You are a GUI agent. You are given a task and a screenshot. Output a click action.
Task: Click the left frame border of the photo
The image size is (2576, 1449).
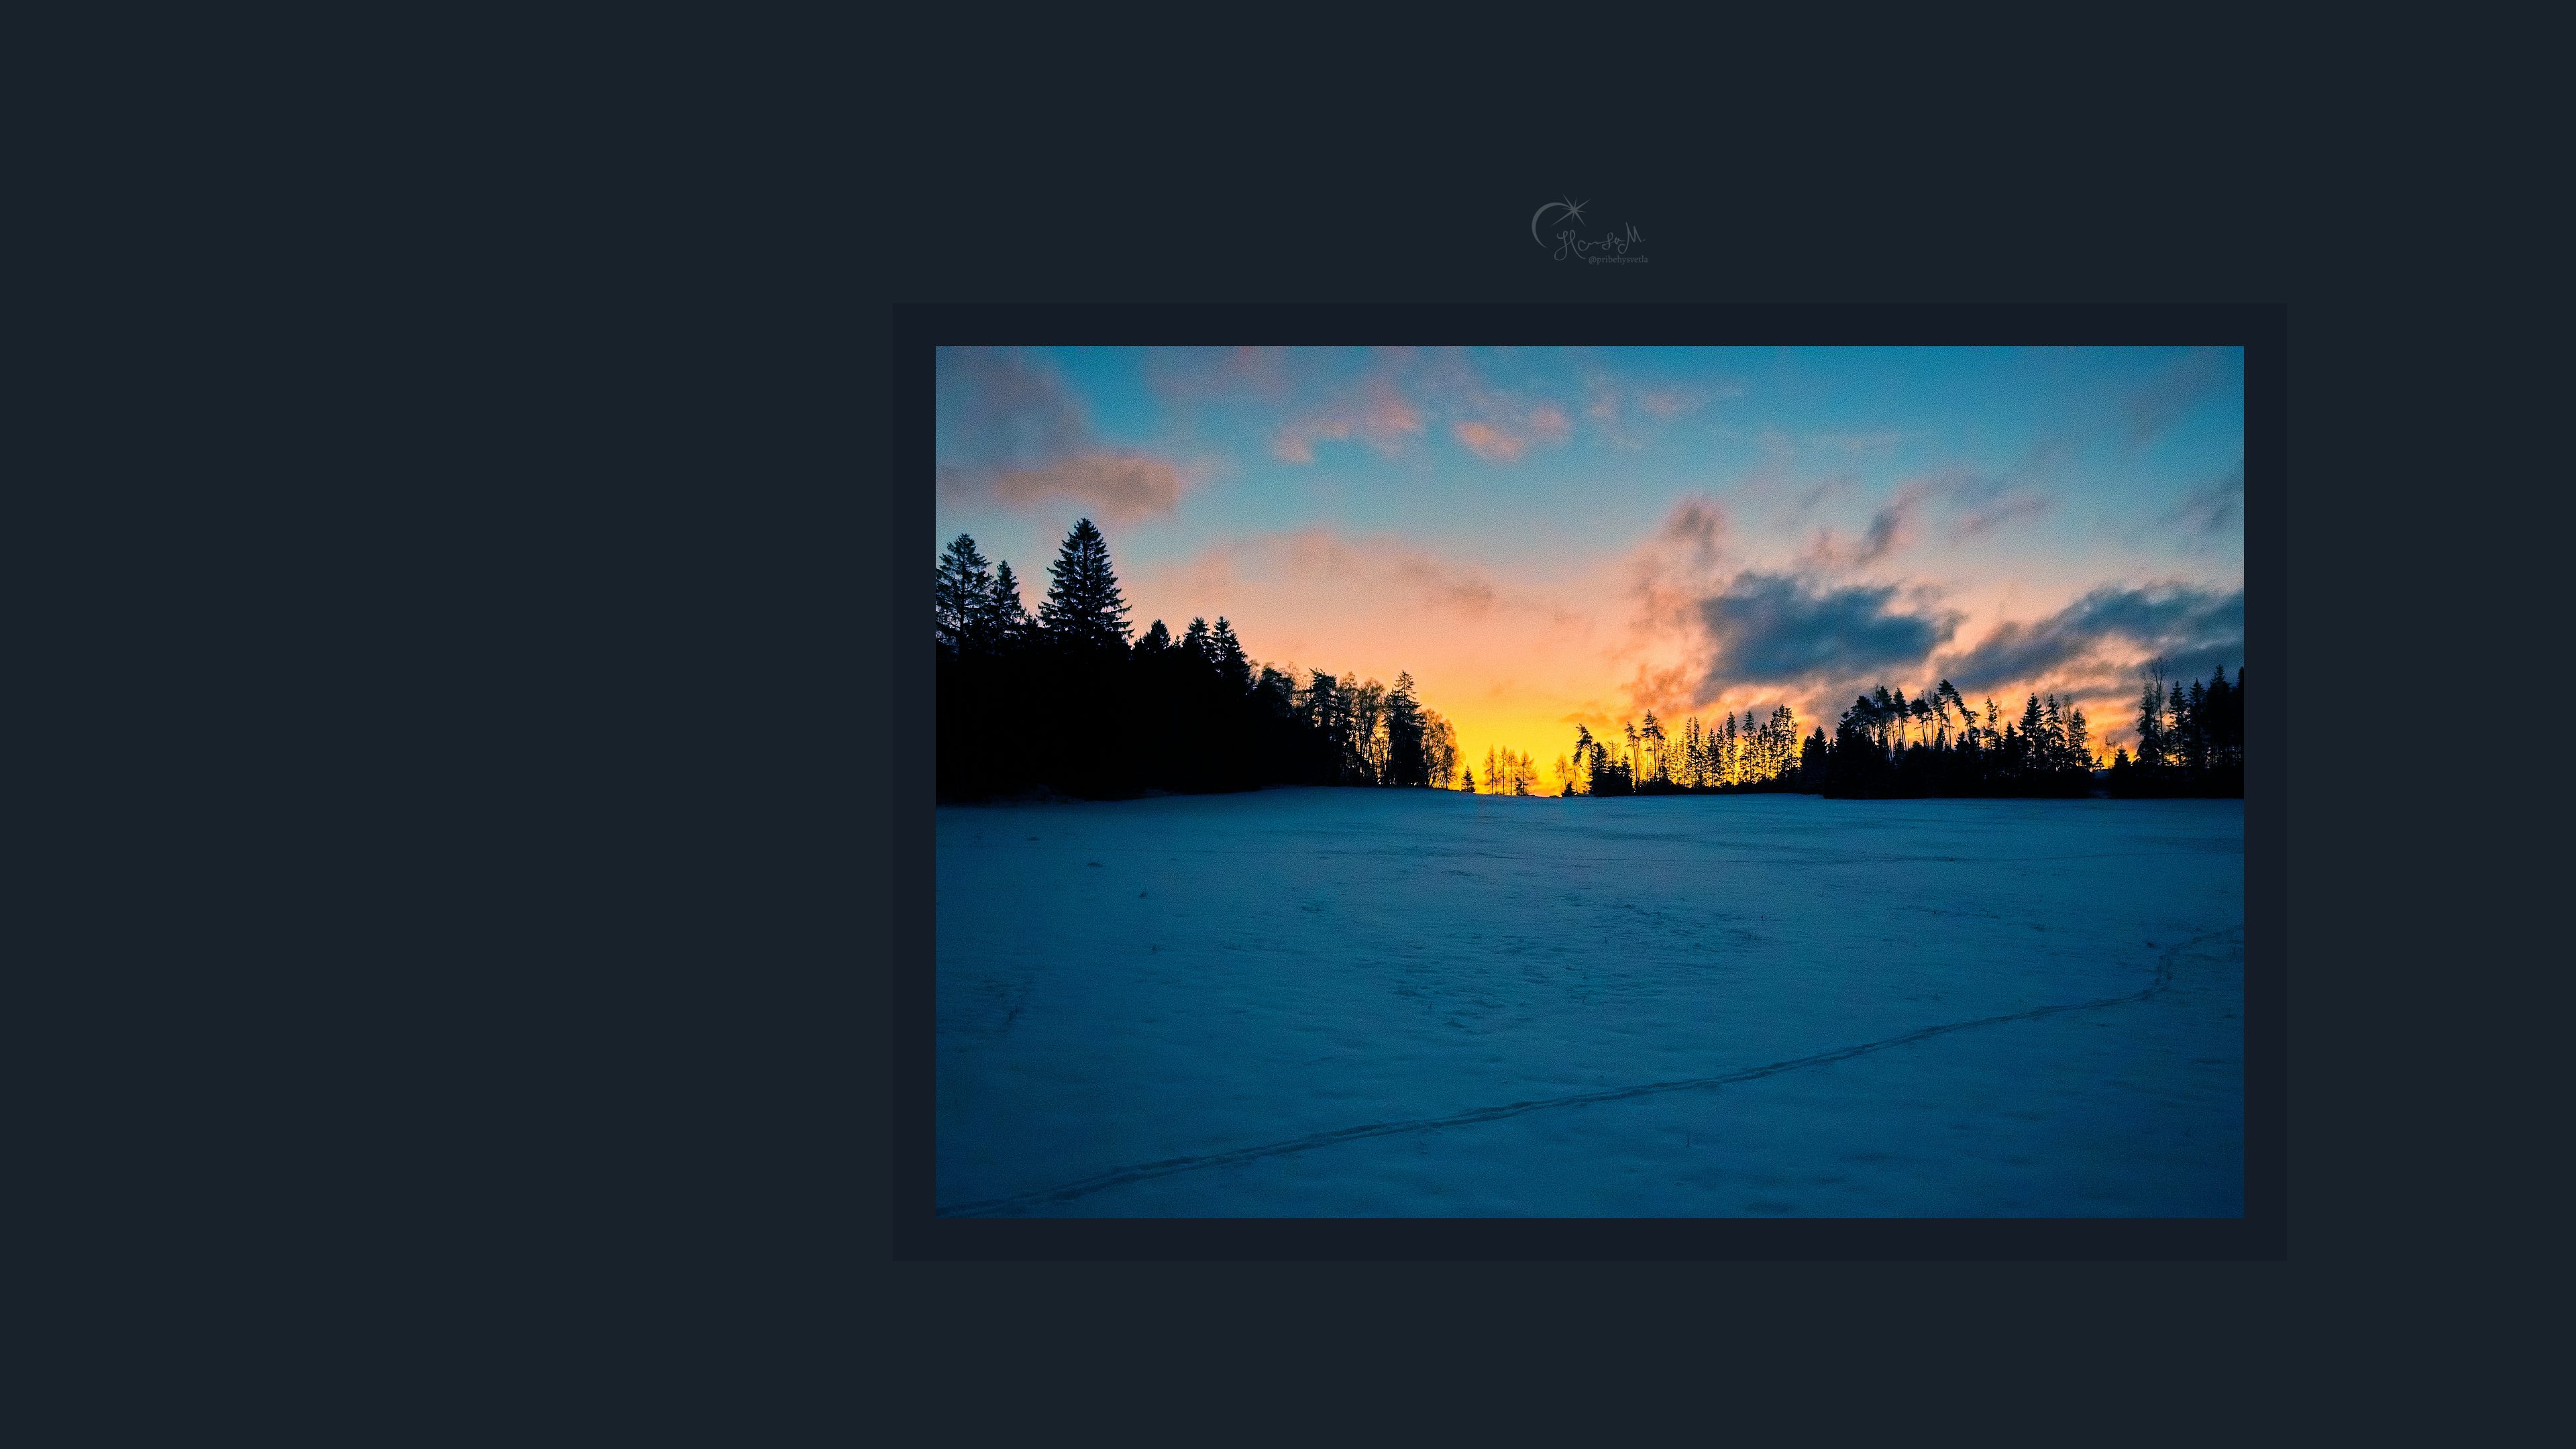click(914, 782)
